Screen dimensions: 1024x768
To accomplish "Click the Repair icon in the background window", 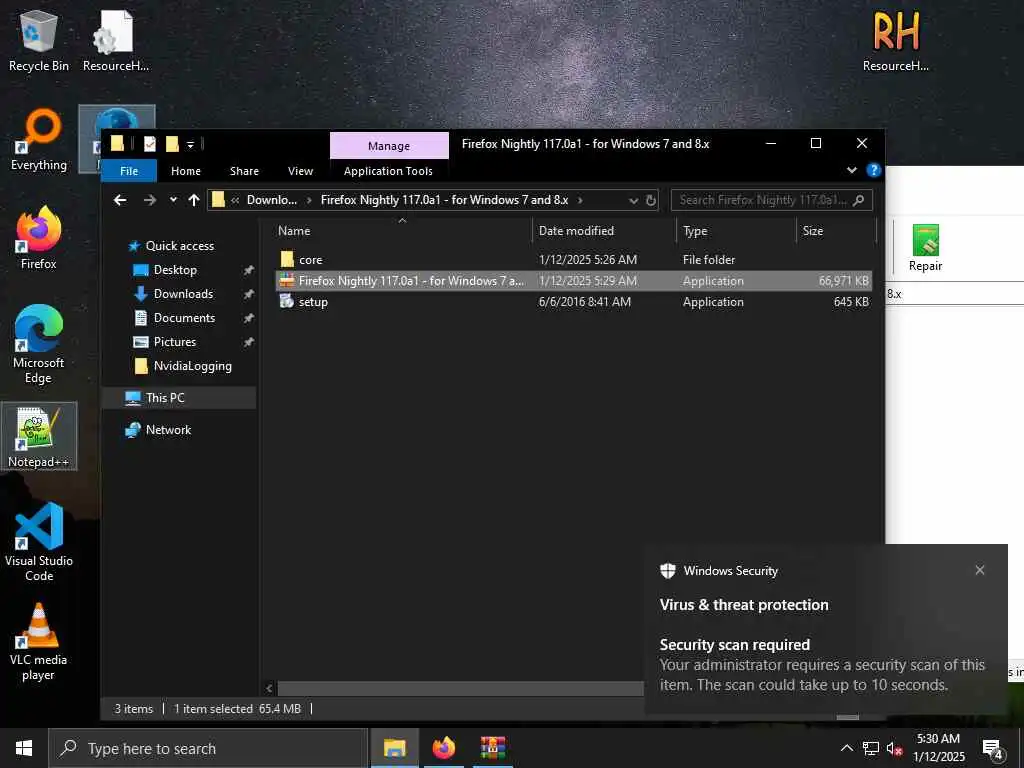I will click(x=925, y=248).
